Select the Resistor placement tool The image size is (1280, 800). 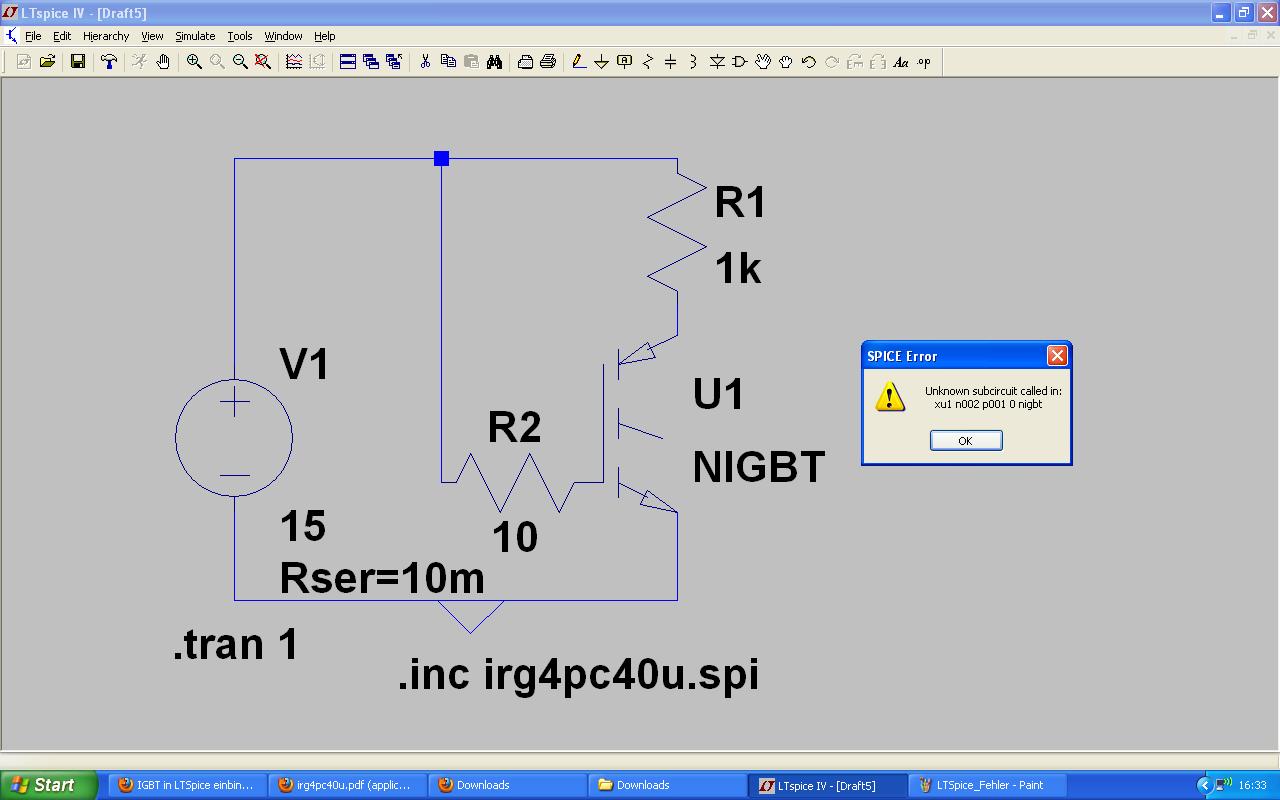(648, 61)
